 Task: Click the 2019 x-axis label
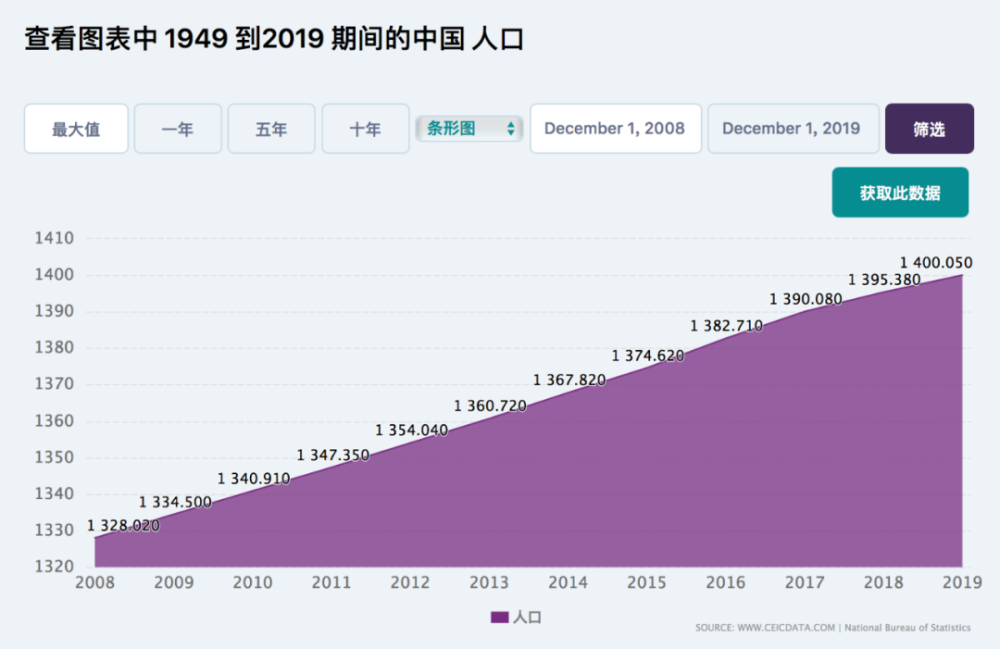962,582
